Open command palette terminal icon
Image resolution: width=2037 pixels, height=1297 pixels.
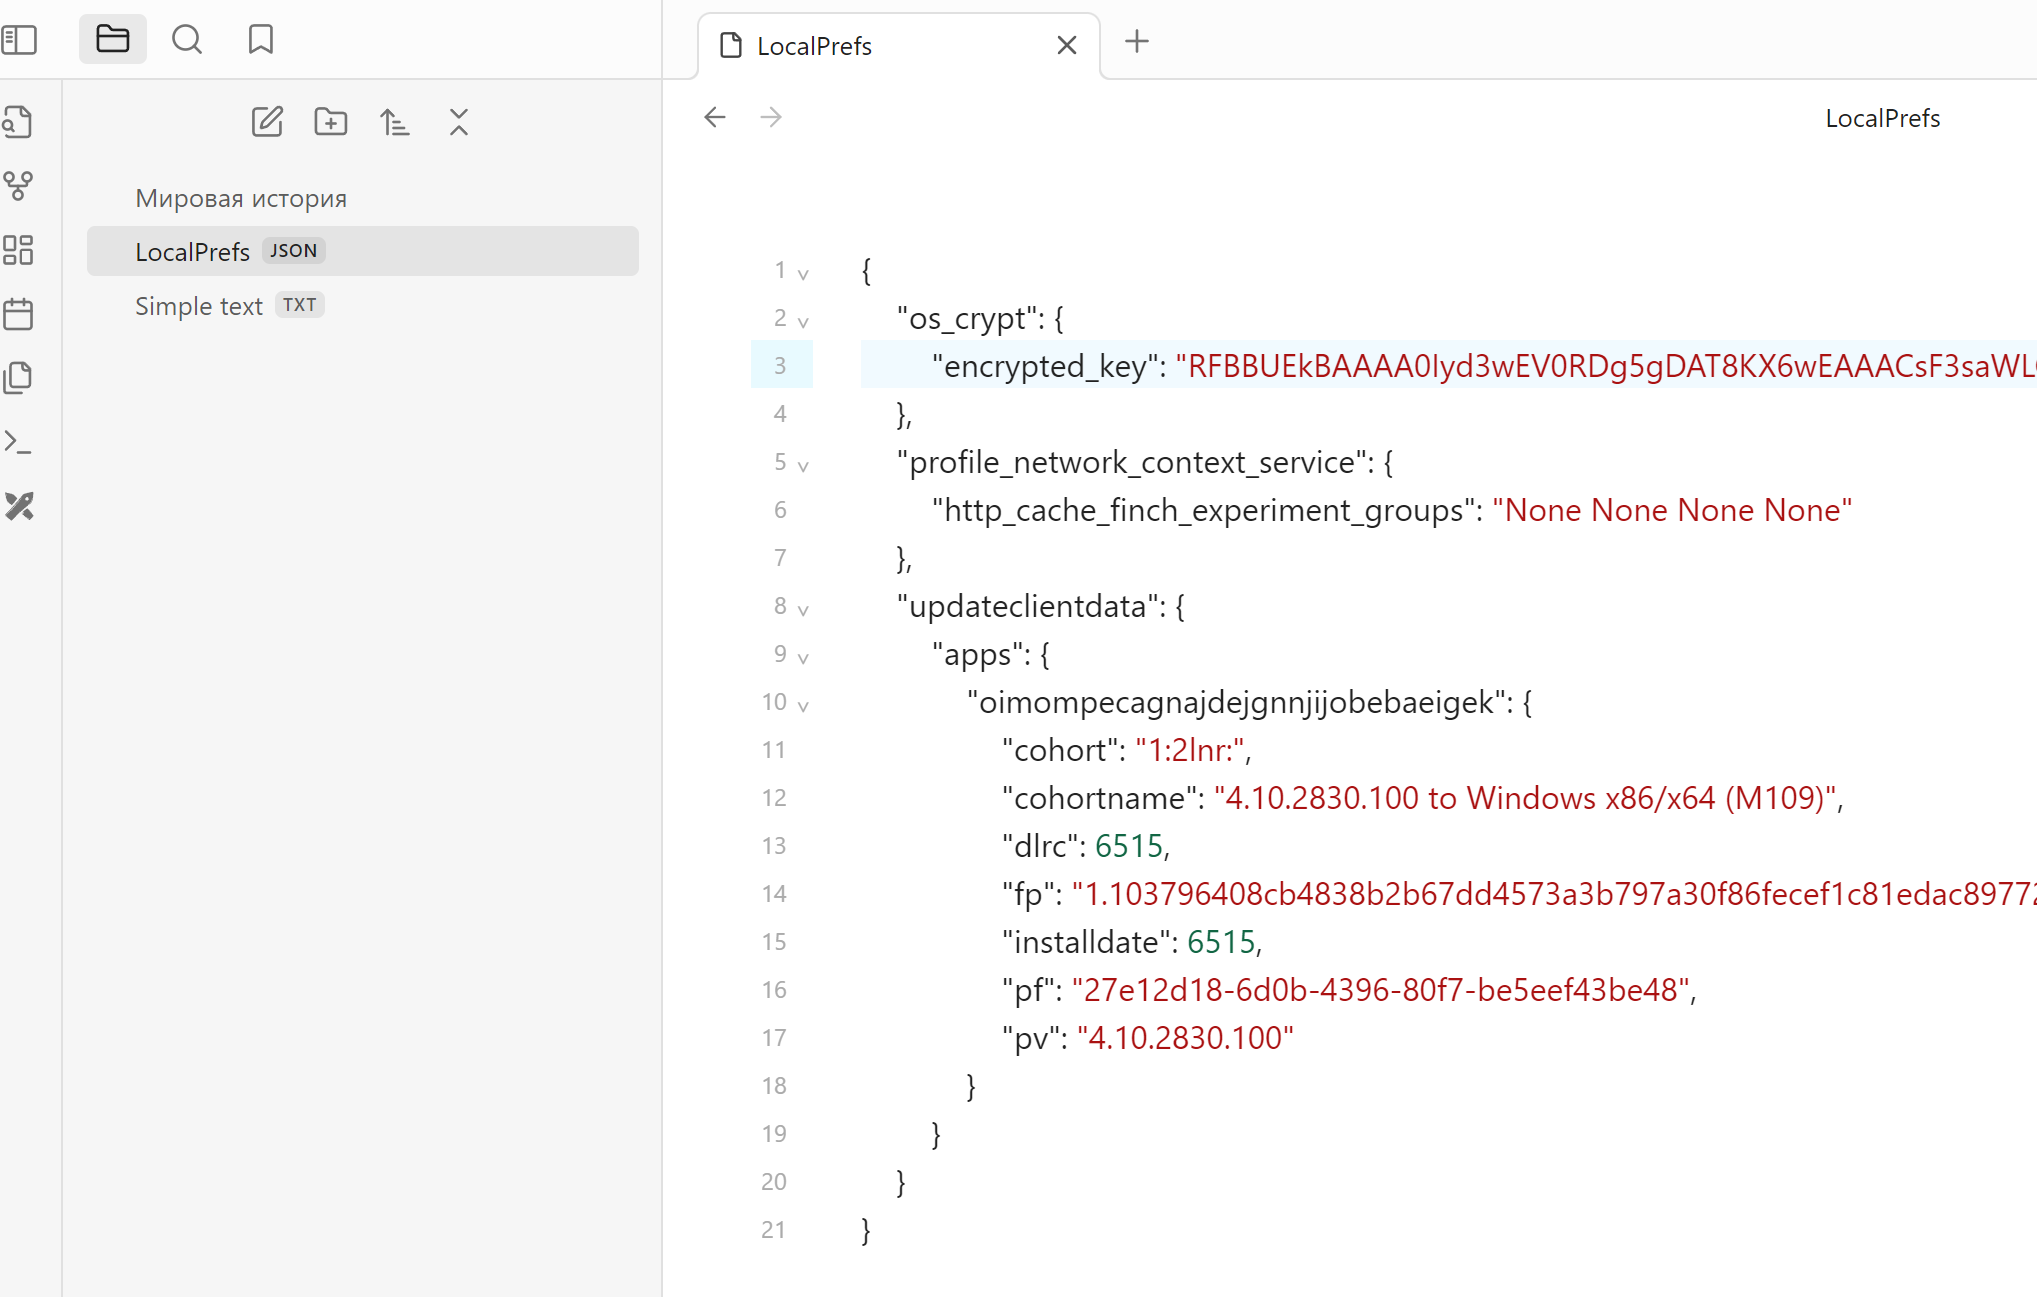pyautogui.click(x=19, y=442)
